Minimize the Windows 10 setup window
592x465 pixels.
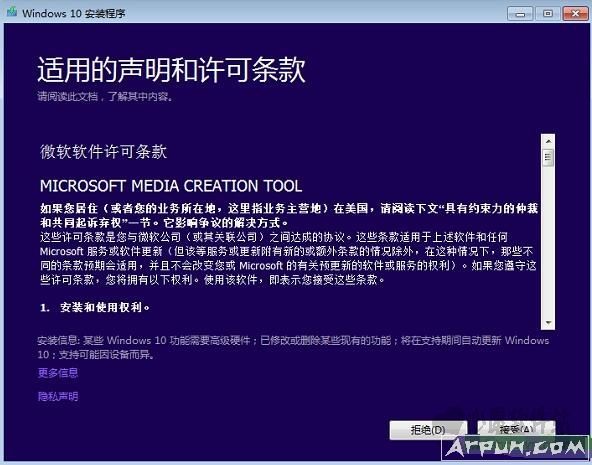(520, 14)
